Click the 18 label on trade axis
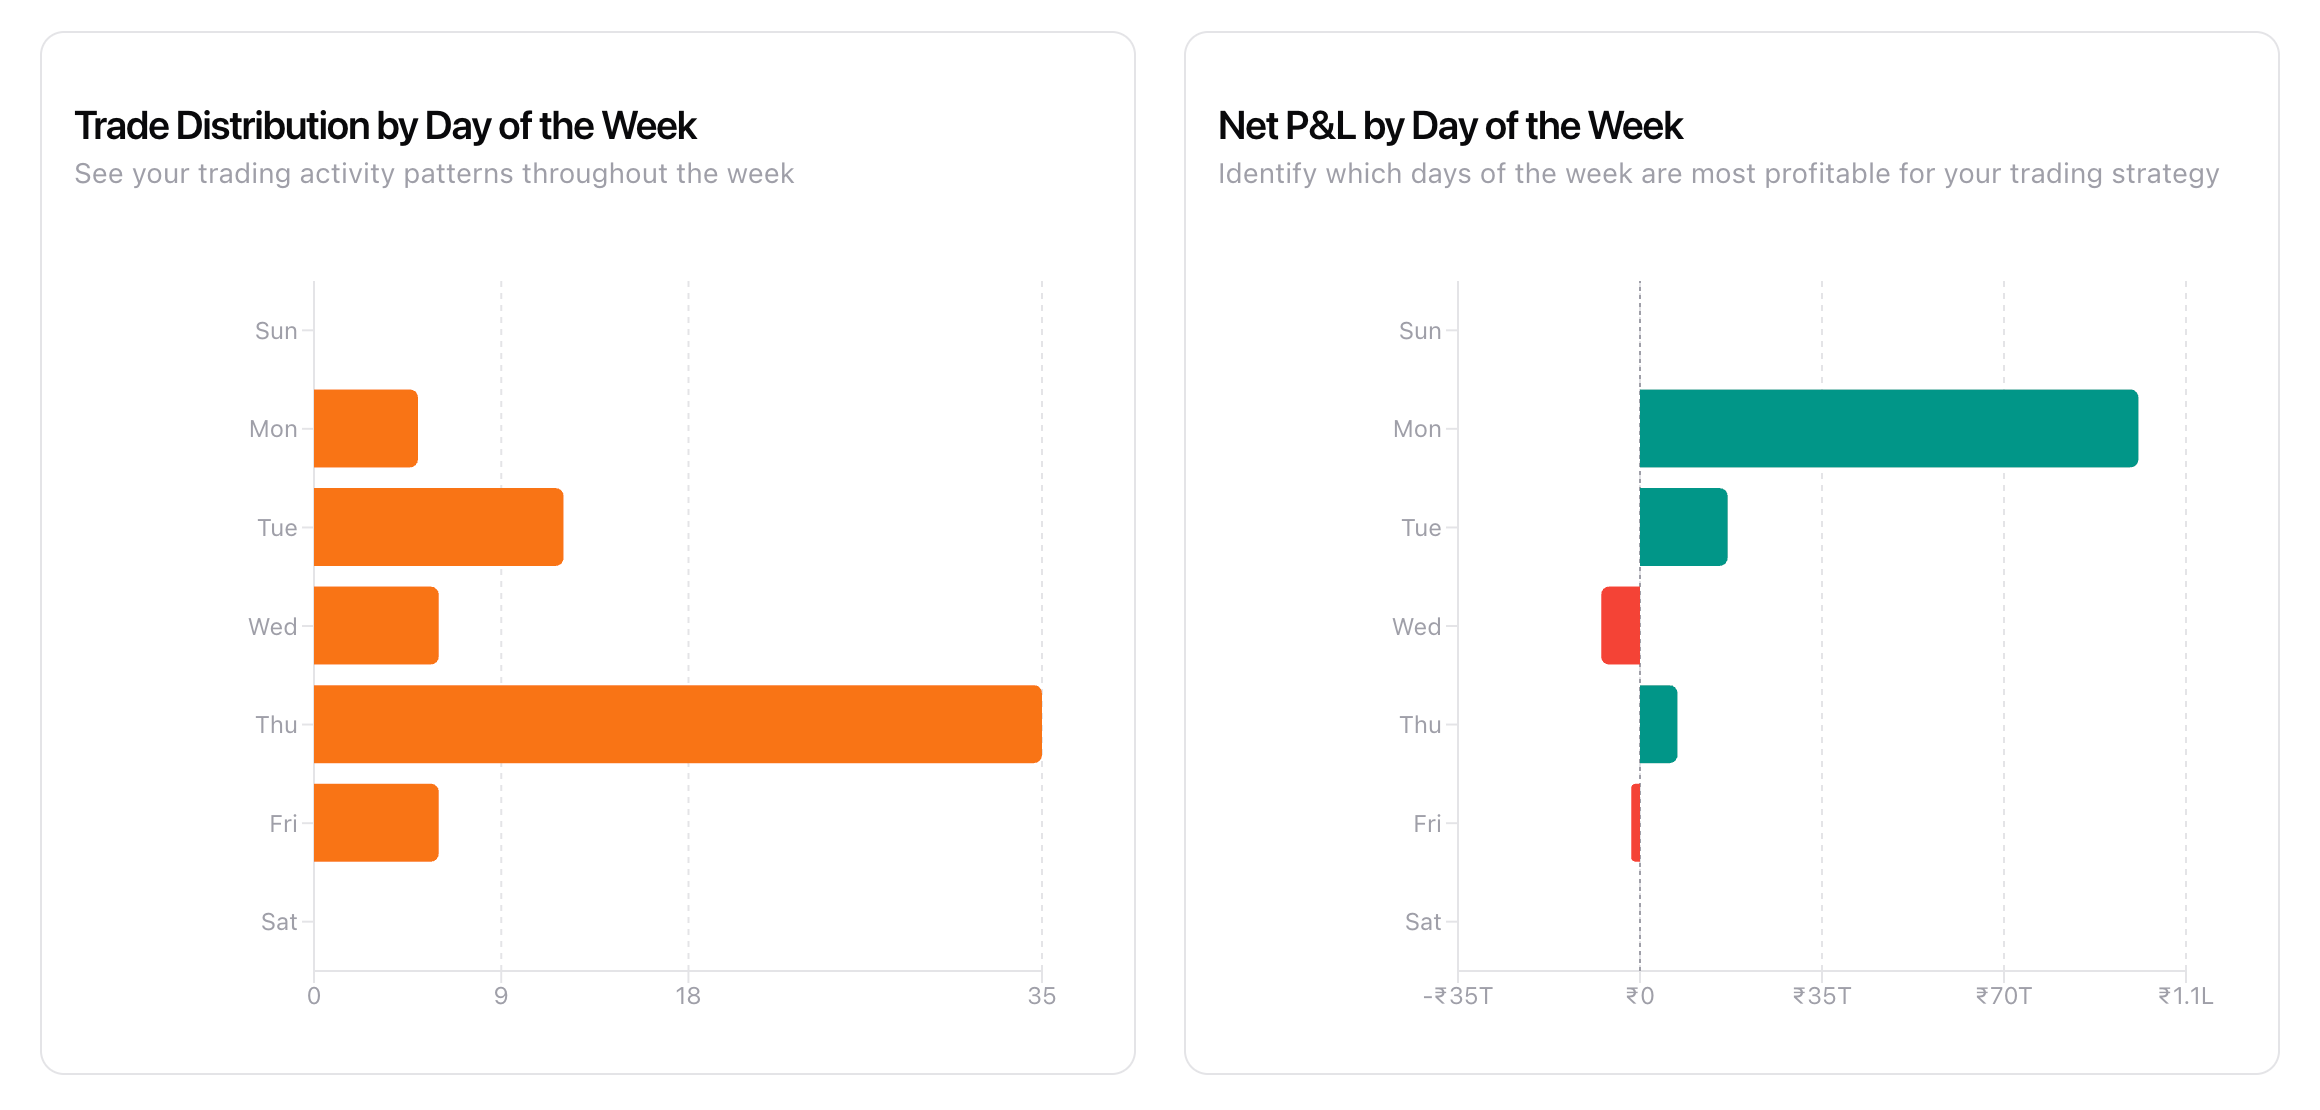 [x=688, y=996]
